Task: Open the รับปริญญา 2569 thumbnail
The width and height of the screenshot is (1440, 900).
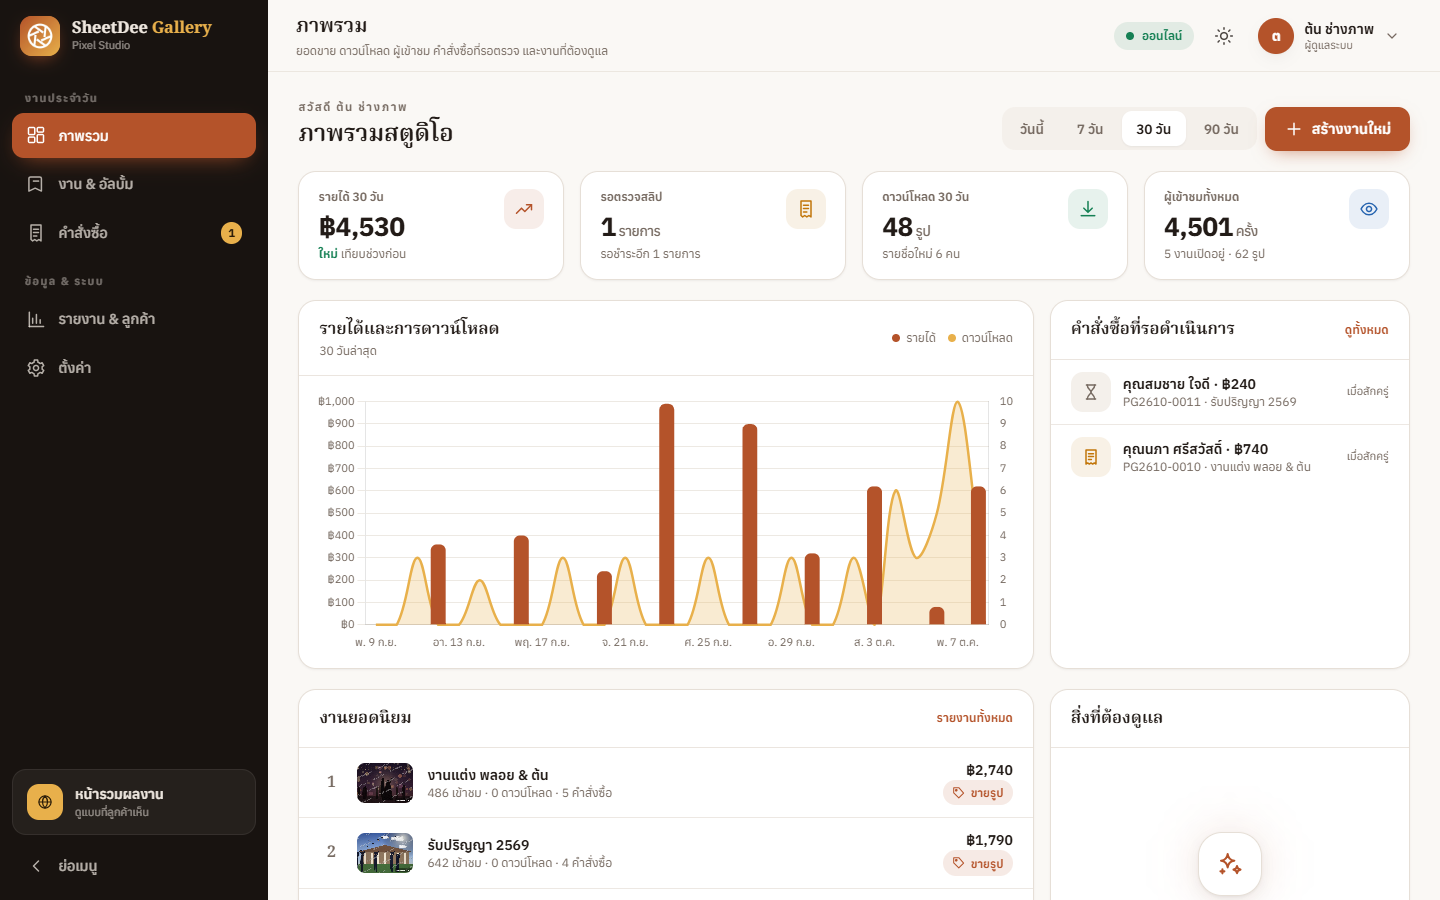Action: click(x=385, y=853)
